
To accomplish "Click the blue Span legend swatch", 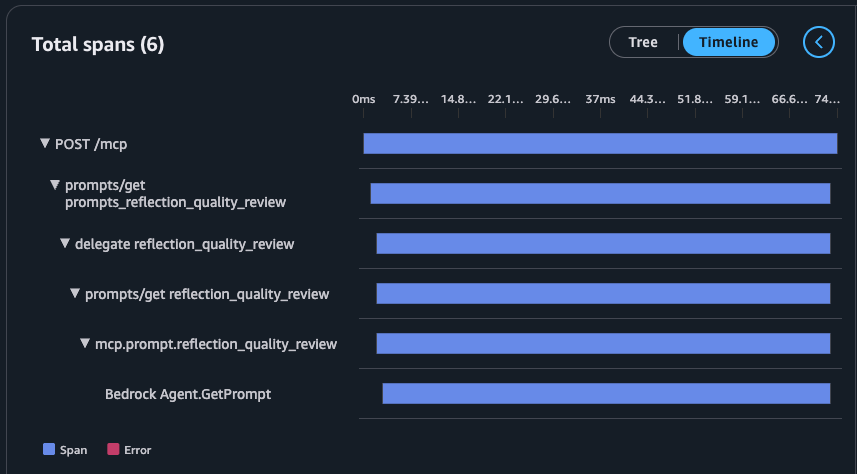I will [49, 449].
